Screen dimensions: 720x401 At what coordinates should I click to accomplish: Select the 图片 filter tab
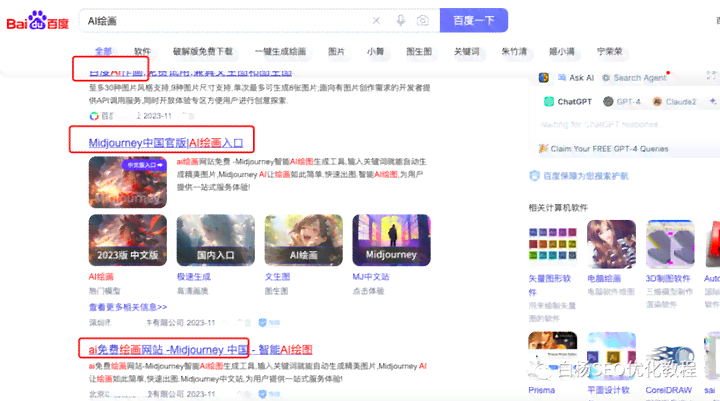point(336,51)
